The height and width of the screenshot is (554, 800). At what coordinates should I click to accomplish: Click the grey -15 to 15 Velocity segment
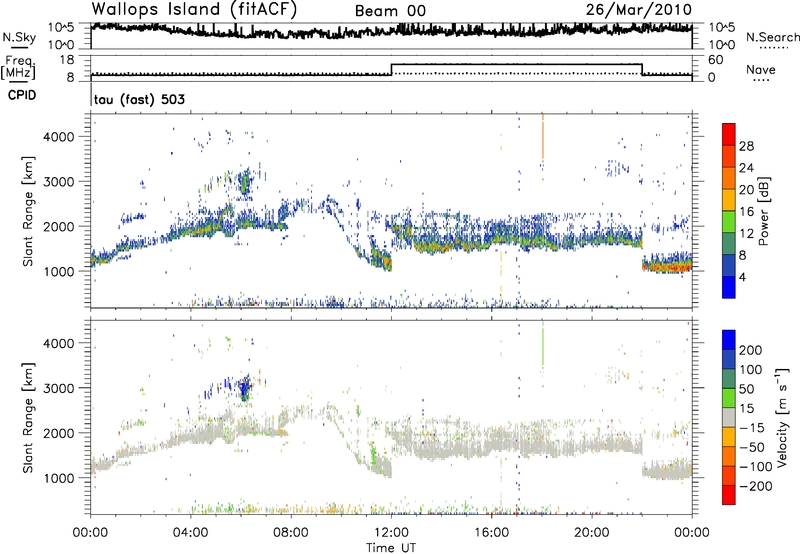pyautogui.click(x=729, y=417)
